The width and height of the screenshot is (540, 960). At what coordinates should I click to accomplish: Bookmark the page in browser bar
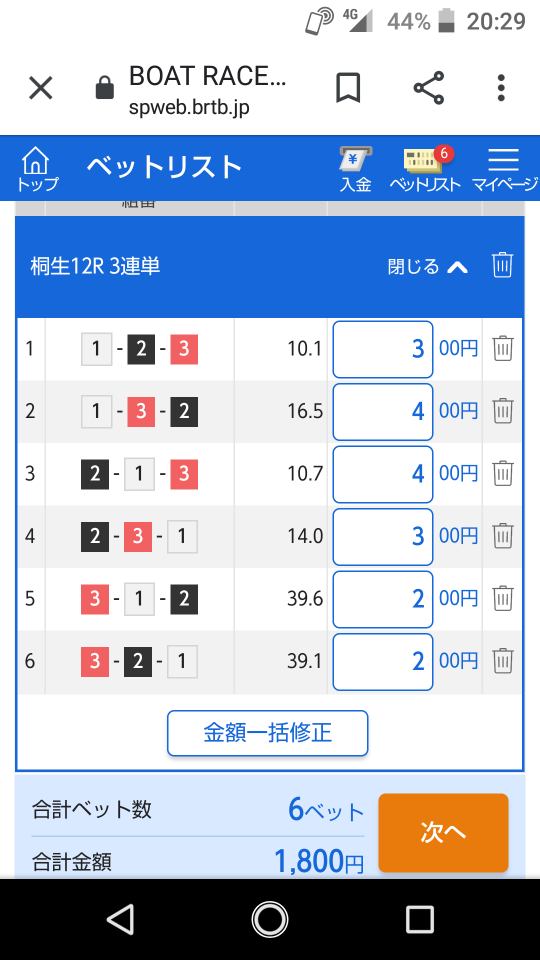point(348,88)
